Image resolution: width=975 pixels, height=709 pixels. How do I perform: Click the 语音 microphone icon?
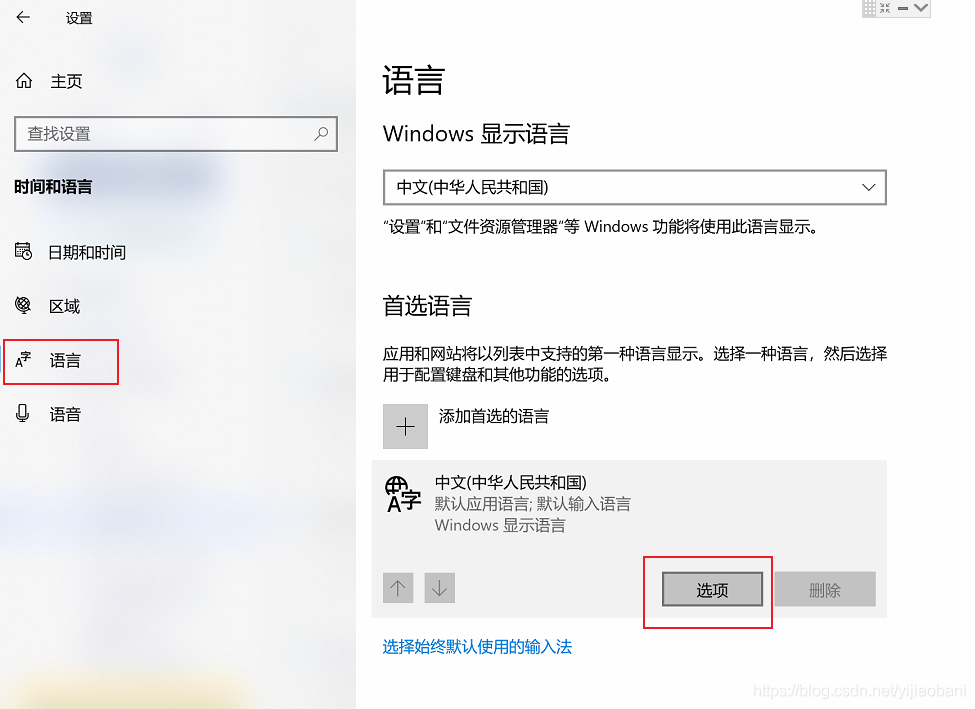click(x=22, y=414)
